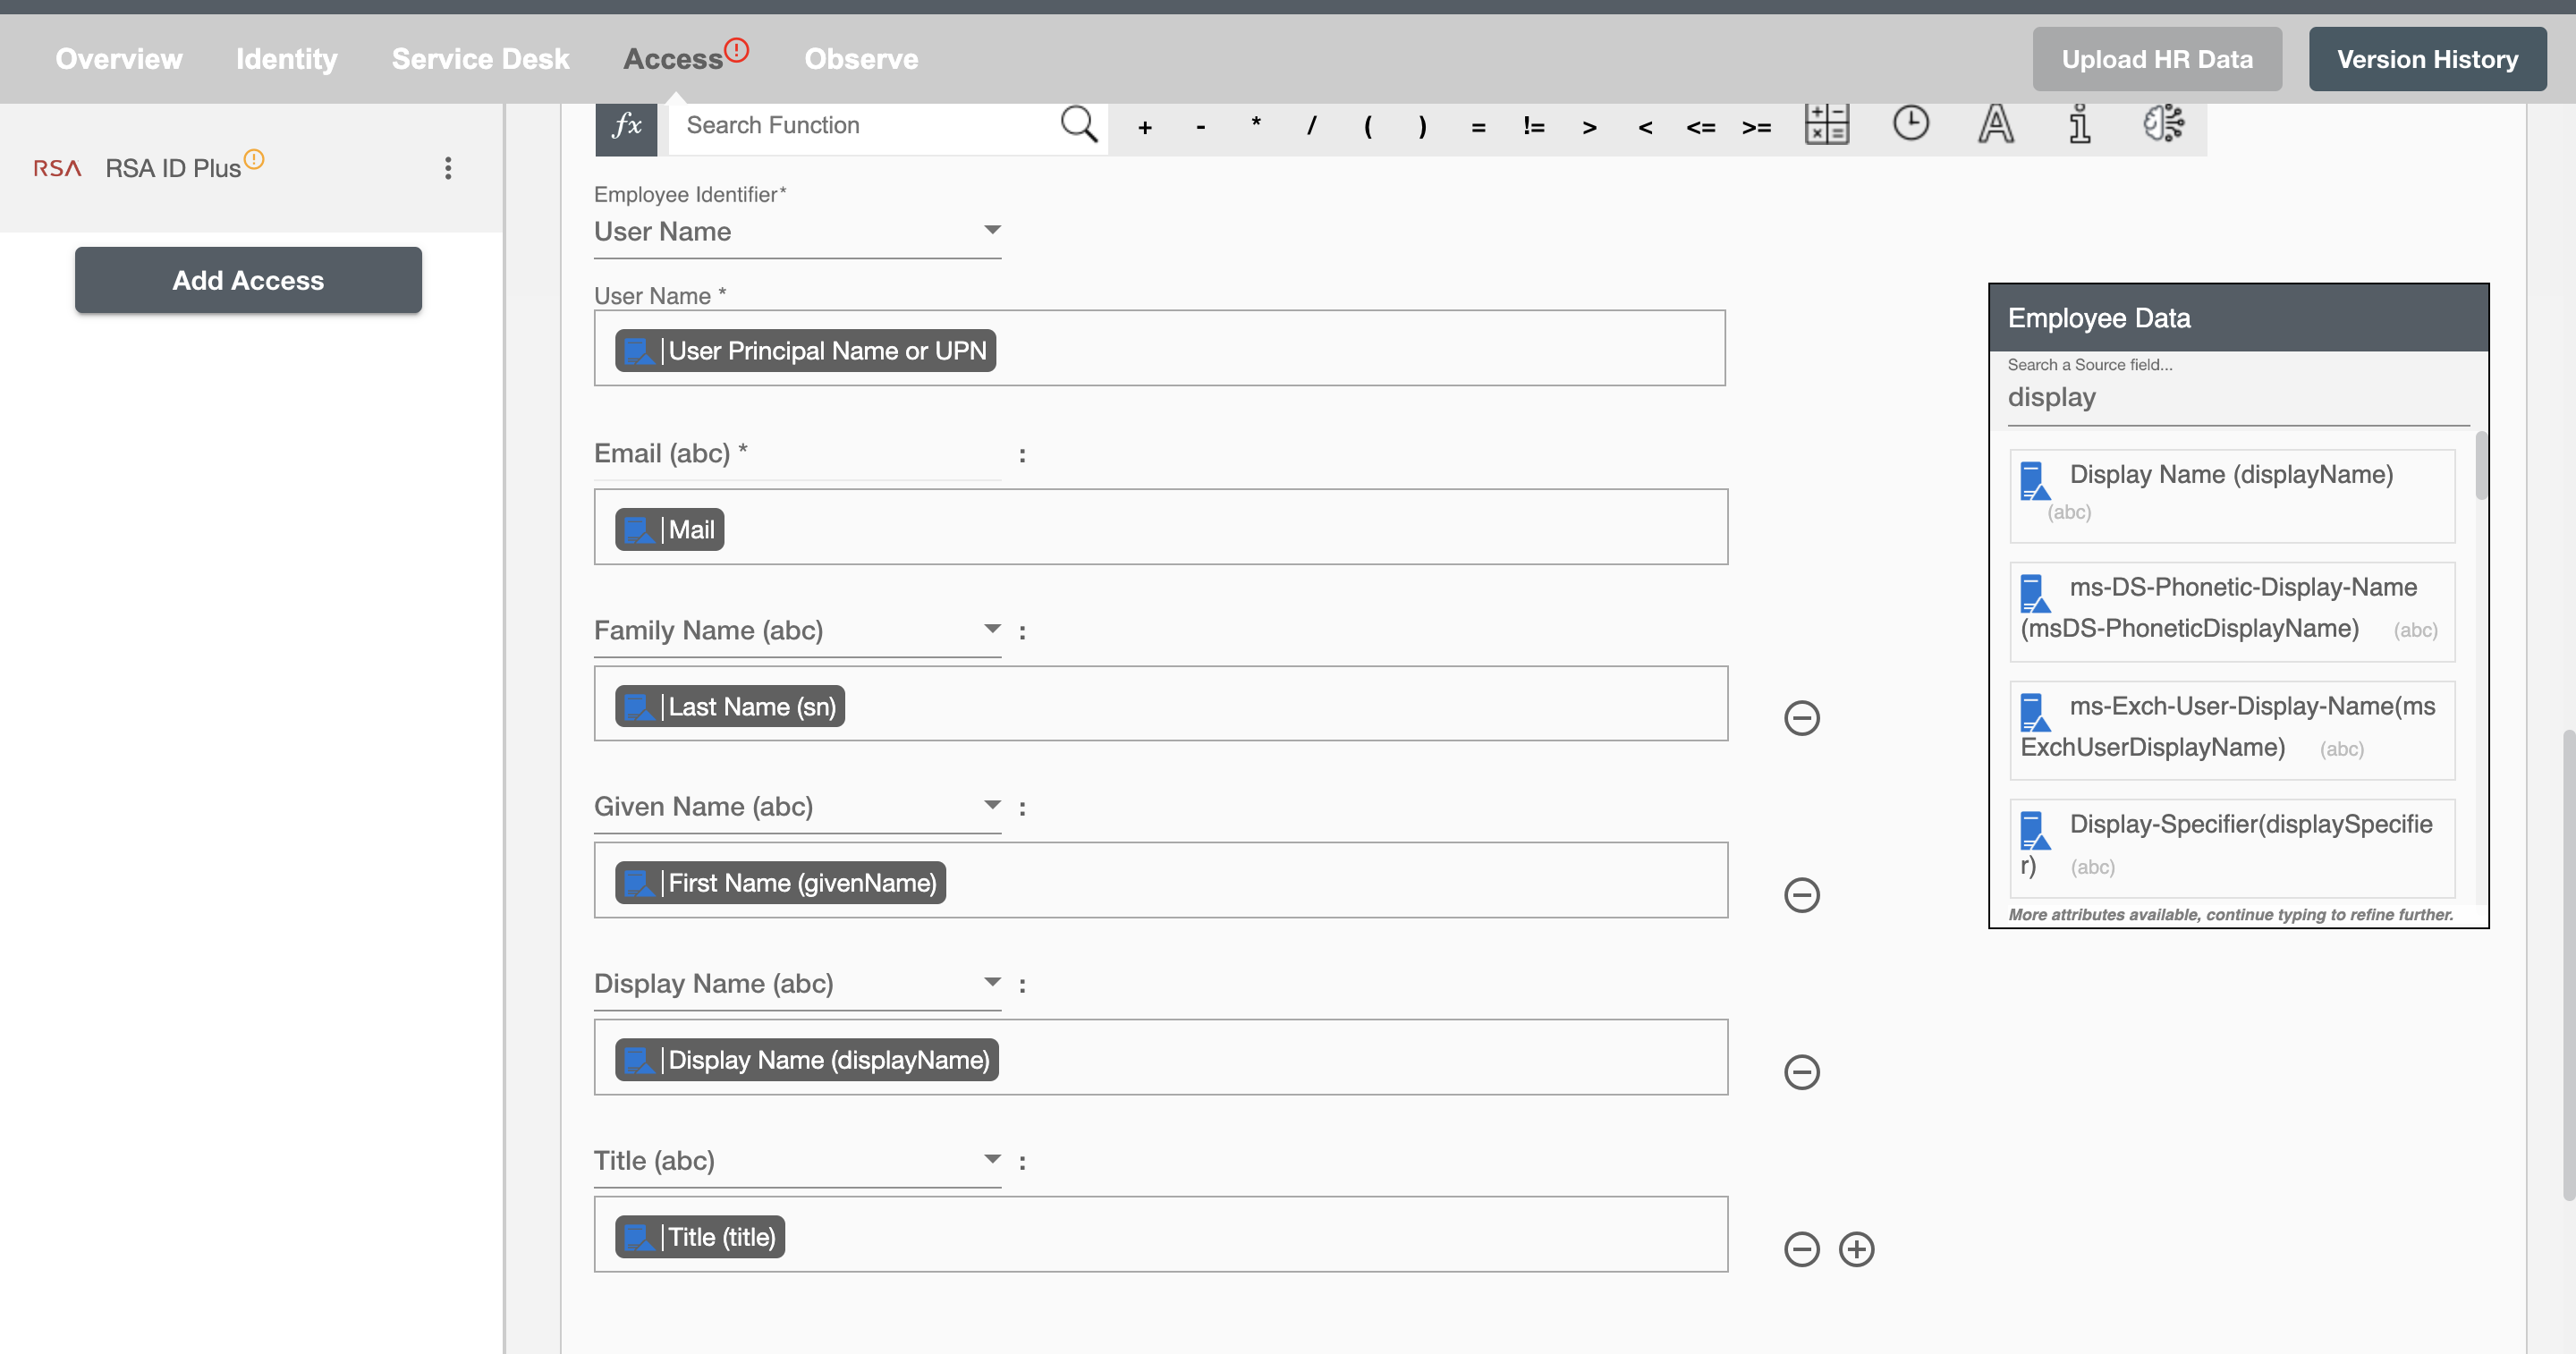Remove the Title mapping row

coord(1802,1249)
